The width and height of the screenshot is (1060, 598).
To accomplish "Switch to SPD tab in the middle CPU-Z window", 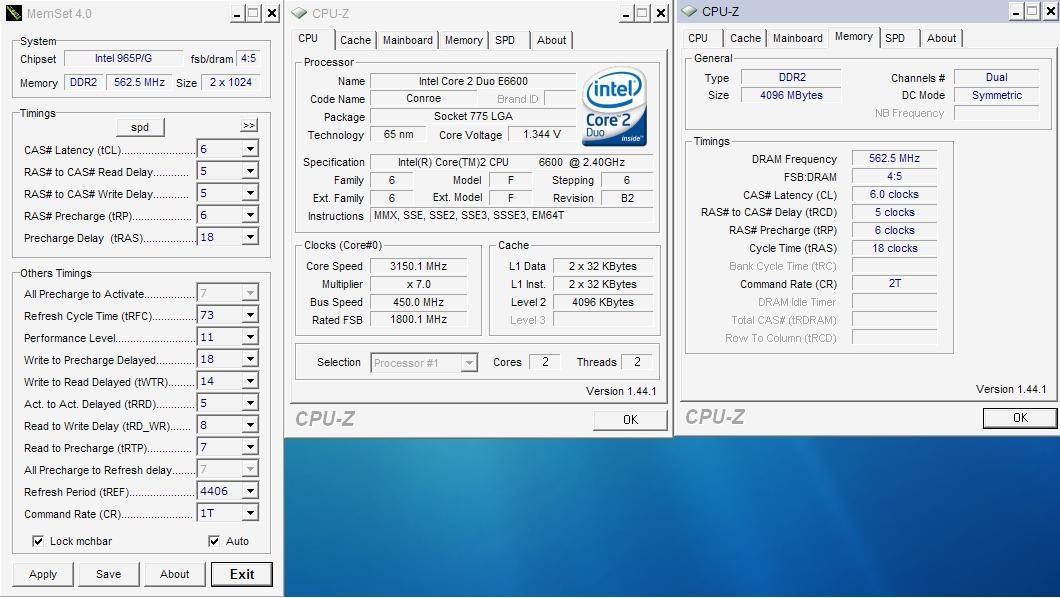I will (x=505, y=41).
